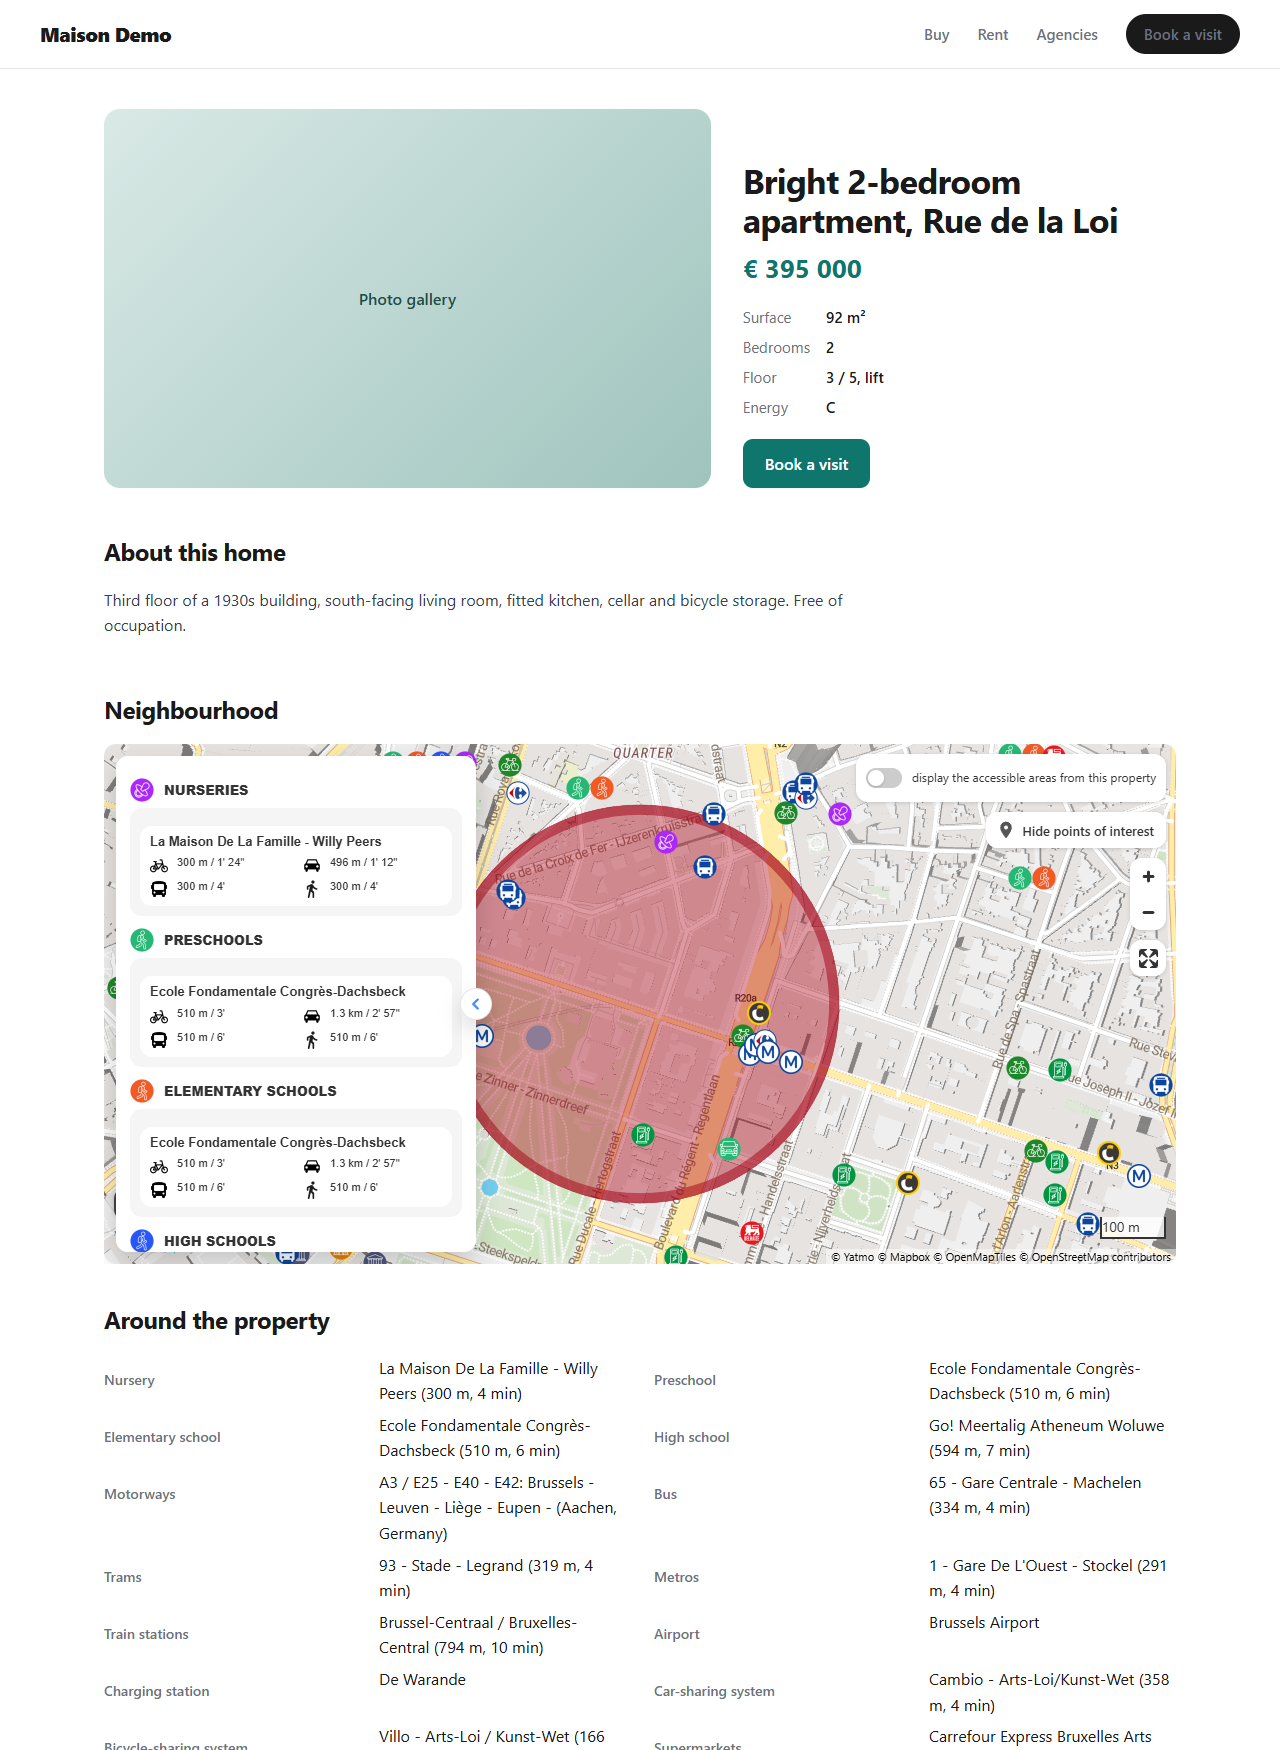This screenshot has width=1280, height=1750.
Task: Select the bike-sharing marker on Rue de Spa
Action: (x=1018, y=1067)
